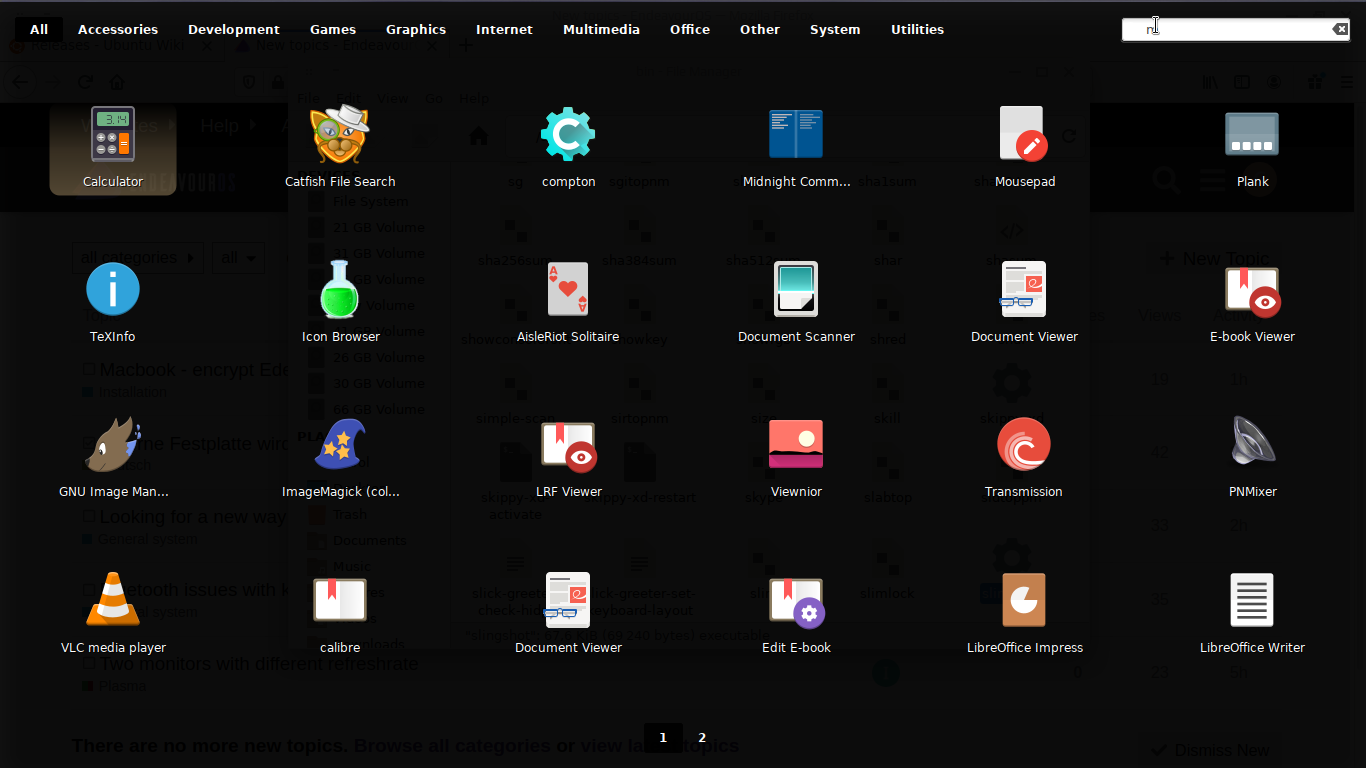Open Document Viewer beside Document Scanner
Viewport: 1366px width, 768px height.
[x=1024, y=303]
